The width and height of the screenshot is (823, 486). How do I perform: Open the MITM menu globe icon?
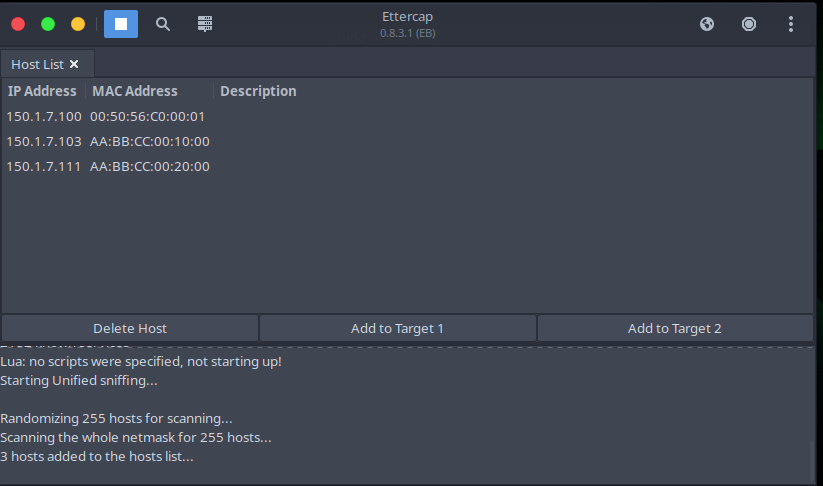coord(707,24)
